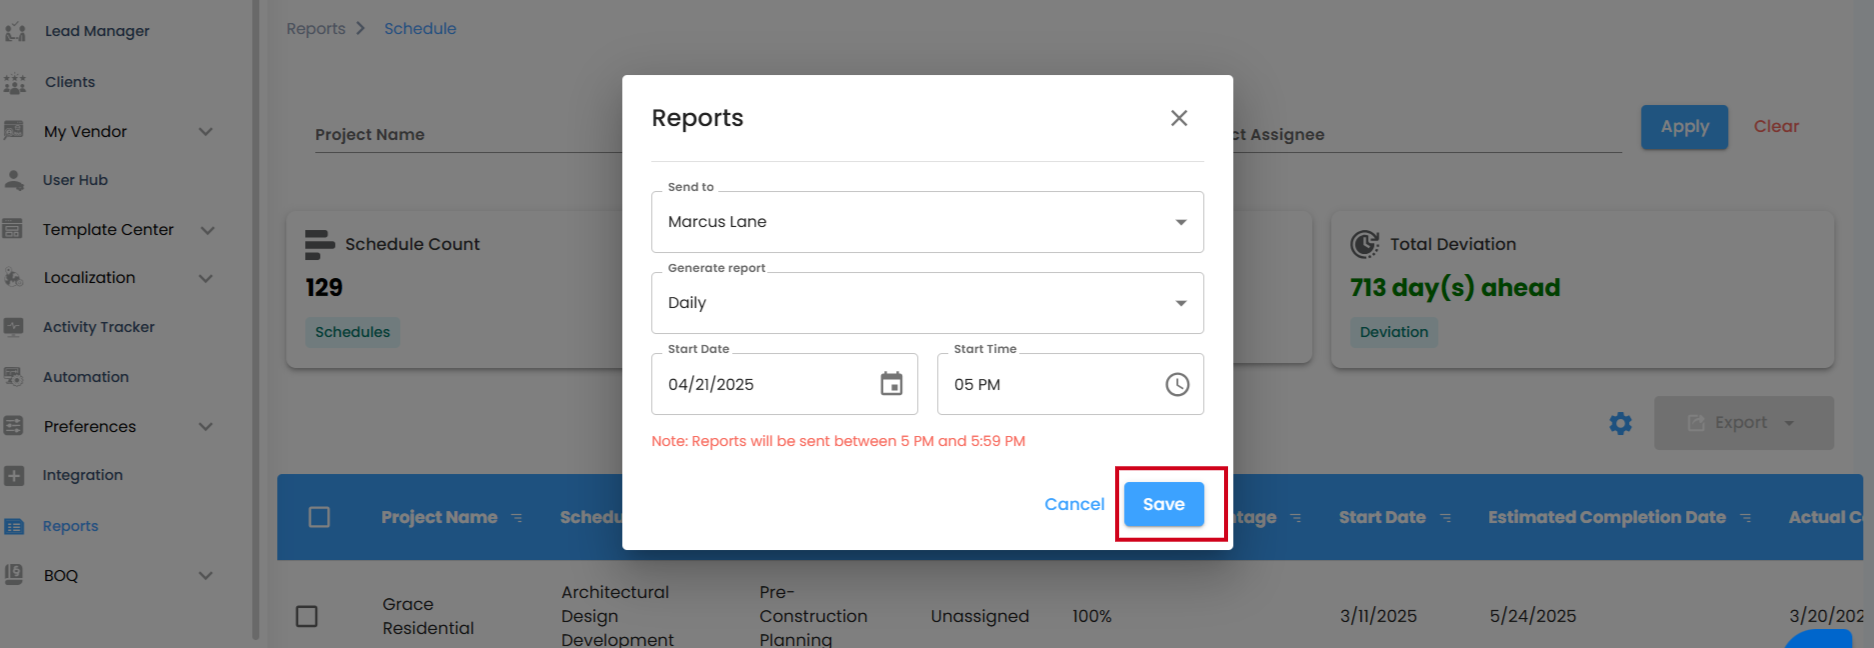The image size is (1874, 648).
Task: Toggle the select-all checkbox in table header
Action: coord(319,517)
